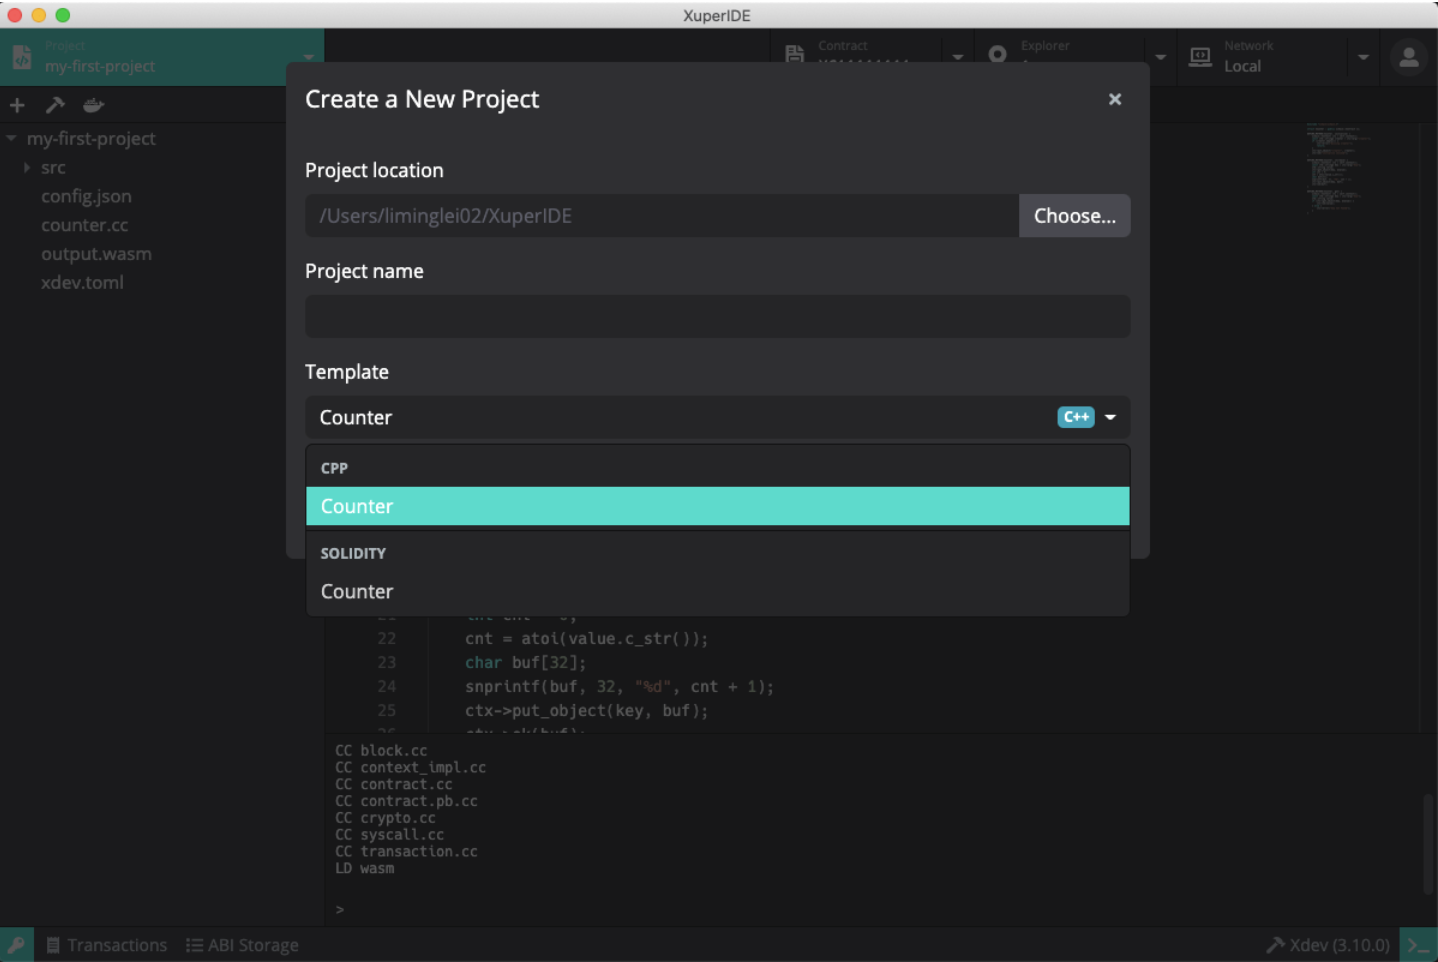1438x962 pixels.
Task: Click the new project plus icon
Action: tap(17, 105)
